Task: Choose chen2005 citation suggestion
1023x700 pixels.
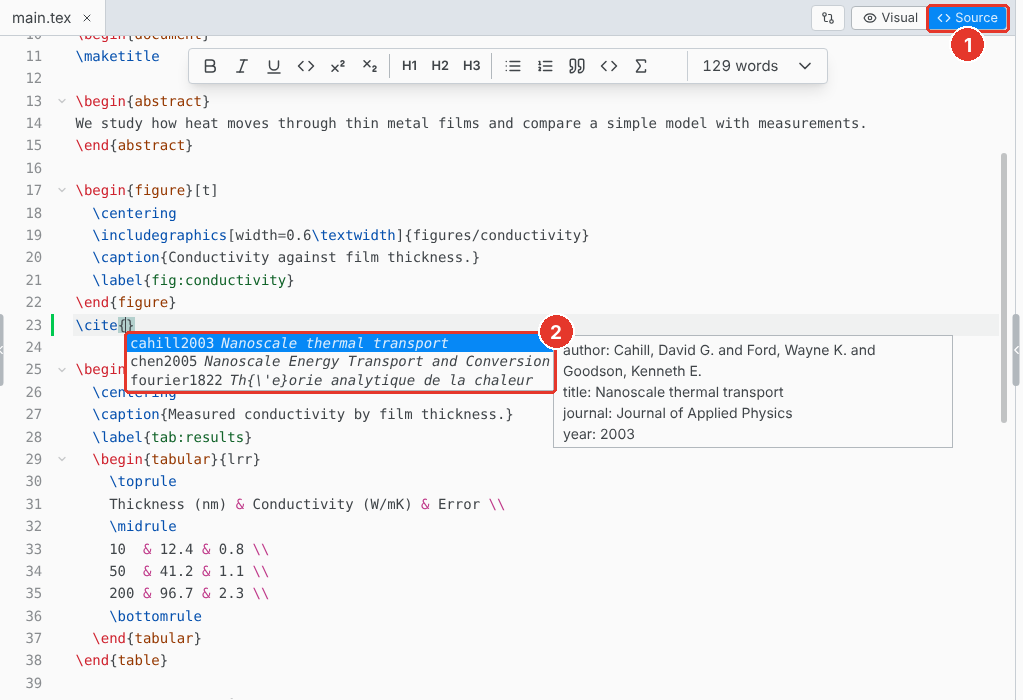Action: 339,361
